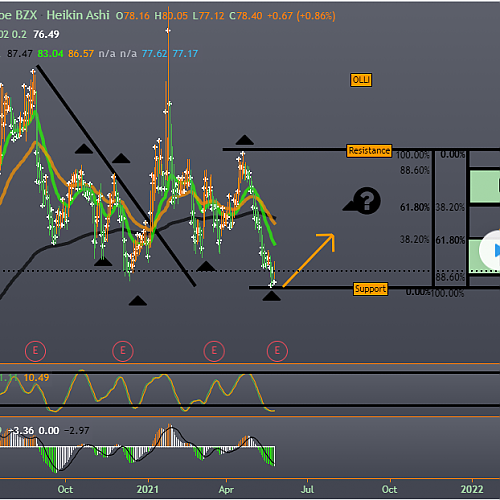Click the green 83.04 moving average value
The height and width of the screenshot is (500, 500).
(50, 54)
